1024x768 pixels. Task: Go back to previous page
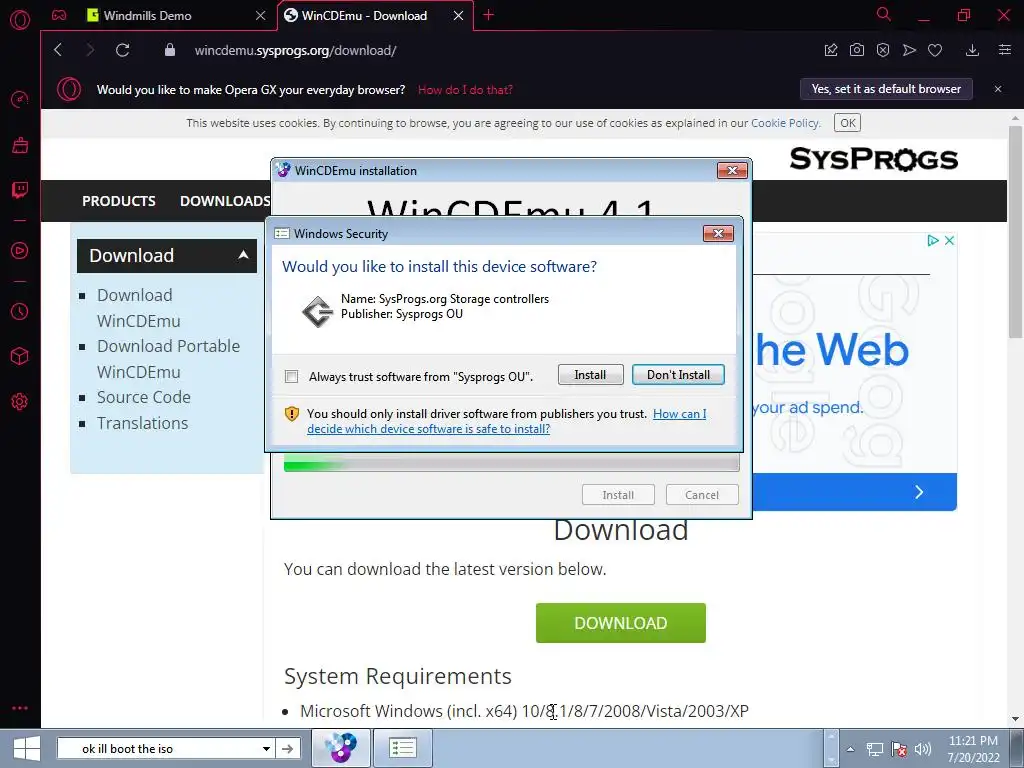click(58, 50)
